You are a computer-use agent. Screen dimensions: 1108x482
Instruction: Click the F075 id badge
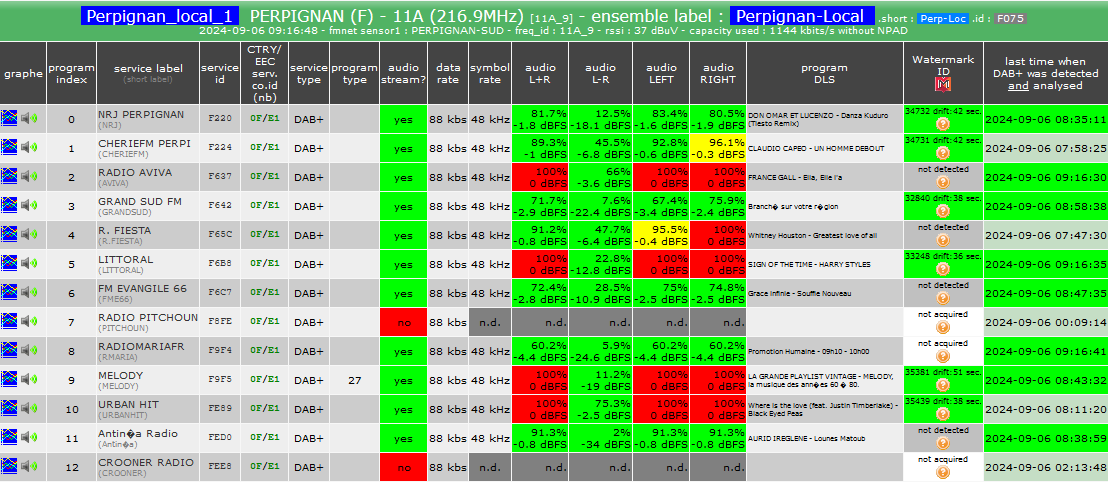(1010, 19)
